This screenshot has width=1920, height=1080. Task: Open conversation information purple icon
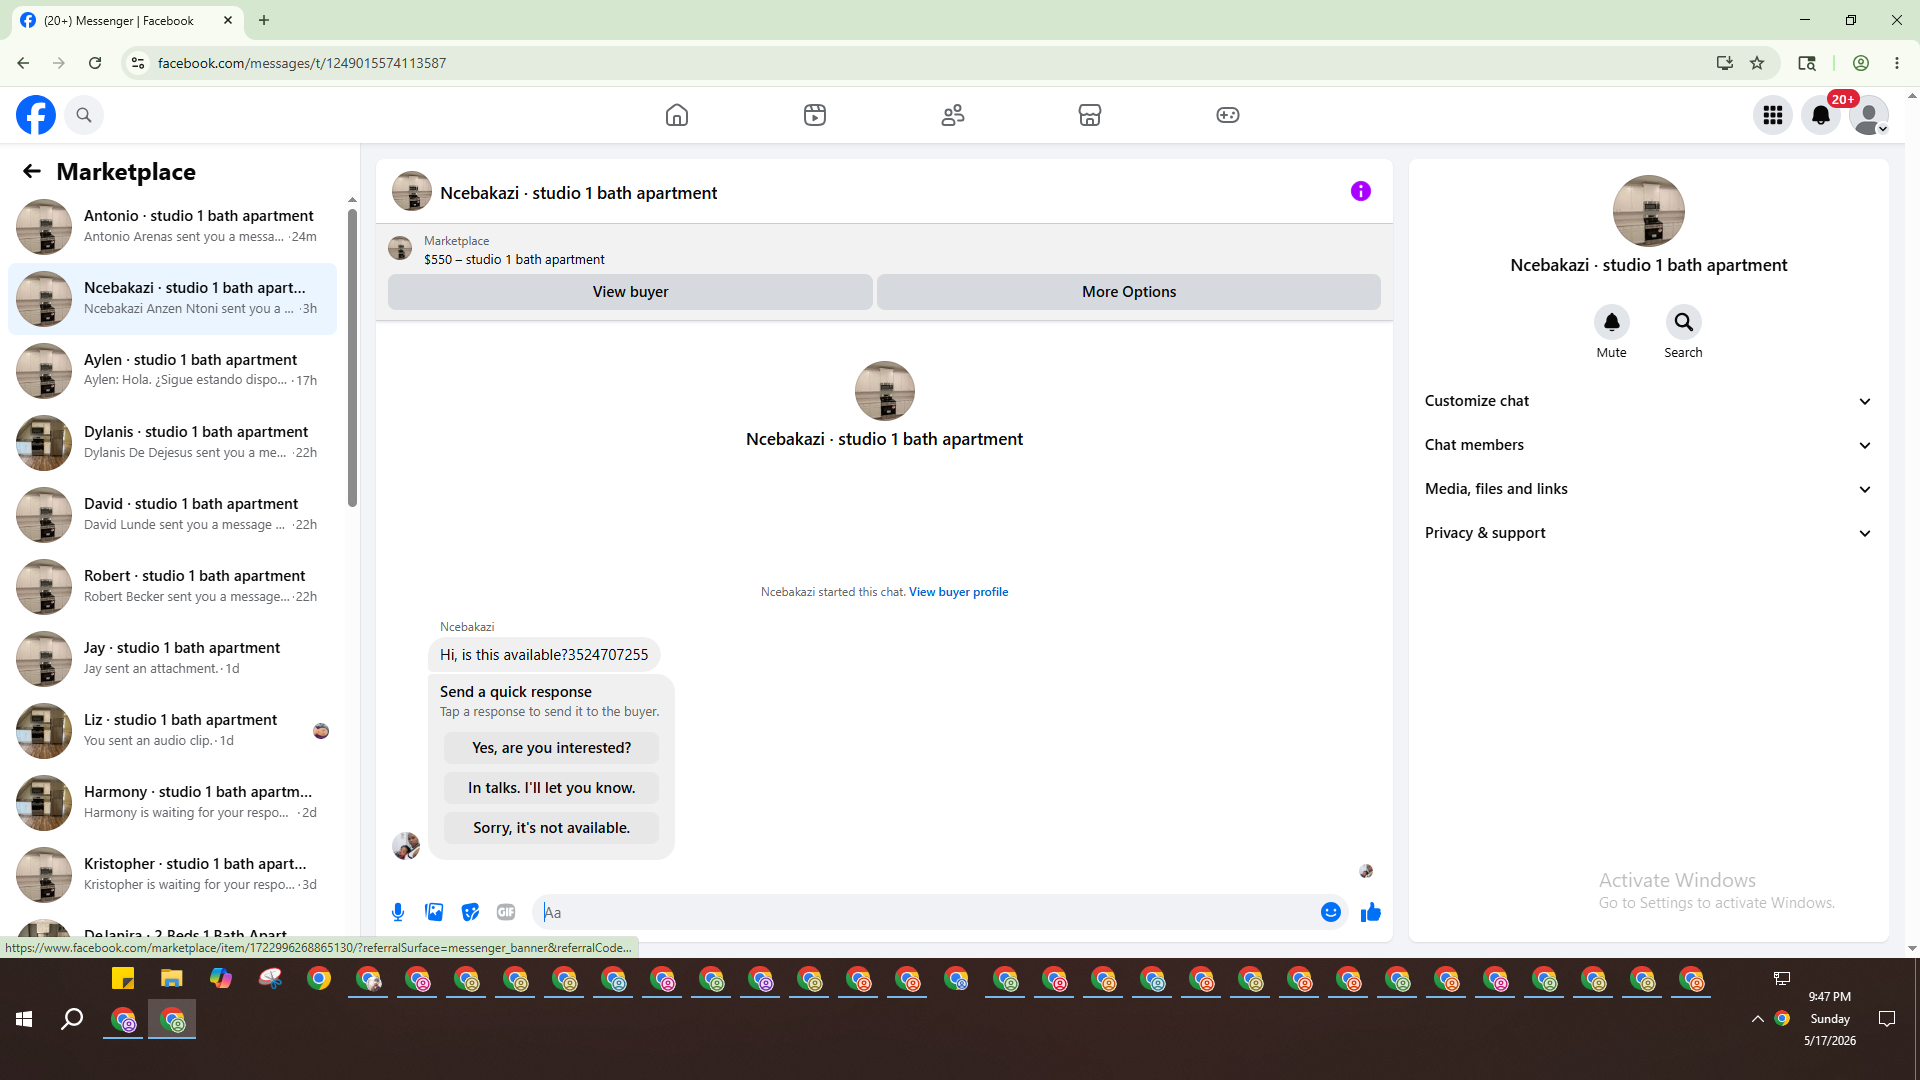[1361, 191]
